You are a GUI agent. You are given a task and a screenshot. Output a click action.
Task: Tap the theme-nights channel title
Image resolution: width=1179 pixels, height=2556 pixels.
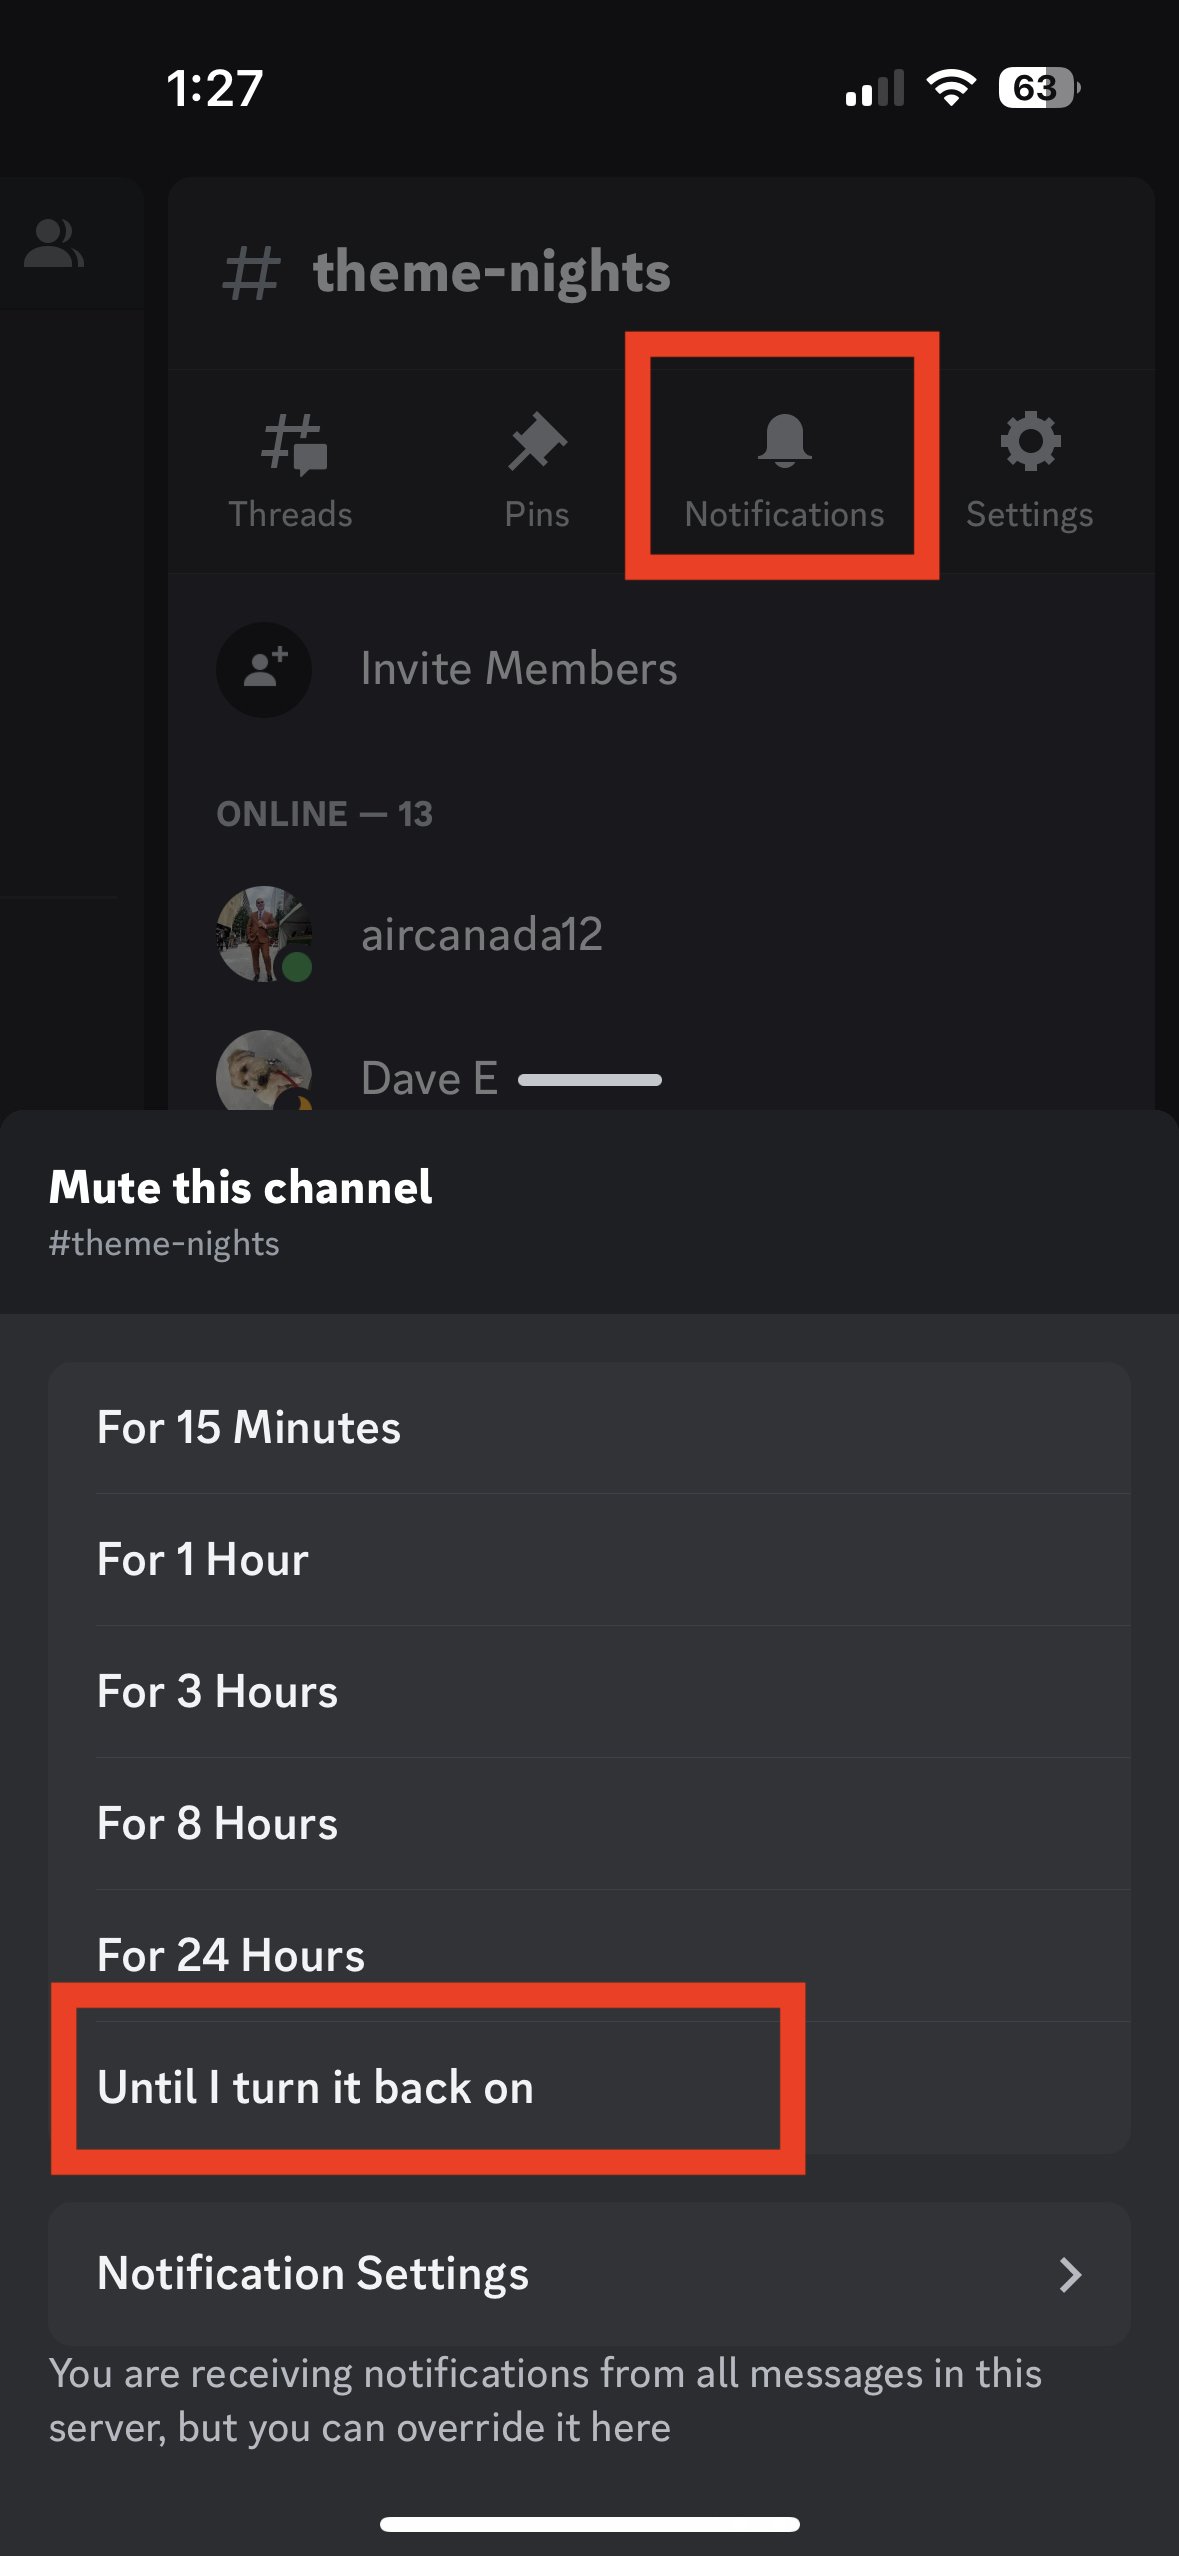tap(491, 273)
